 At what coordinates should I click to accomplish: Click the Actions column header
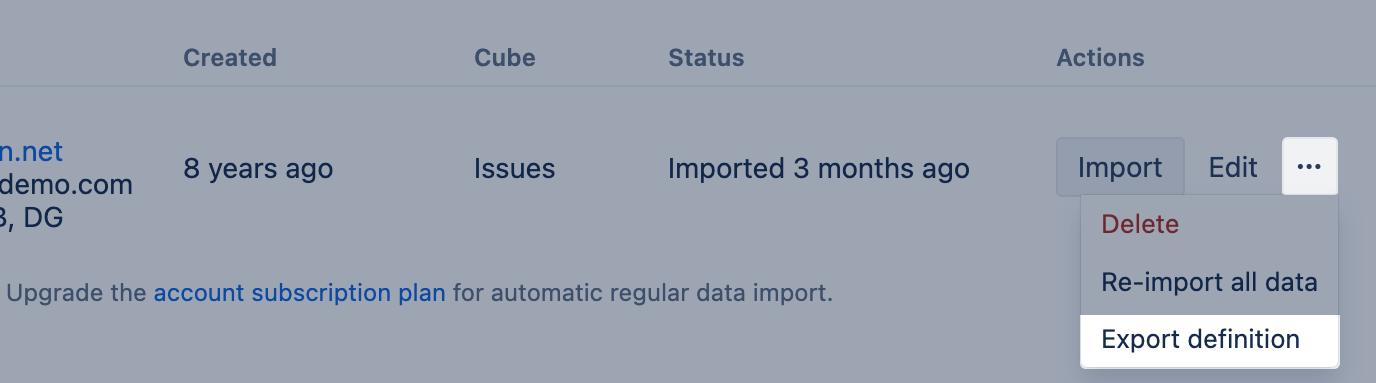1100,58
